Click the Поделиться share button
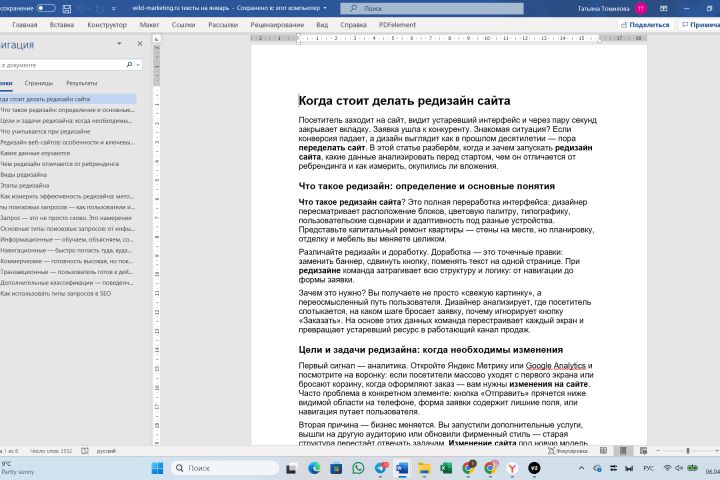This screenshot has width=720, height=480. (x=645, y=25)
